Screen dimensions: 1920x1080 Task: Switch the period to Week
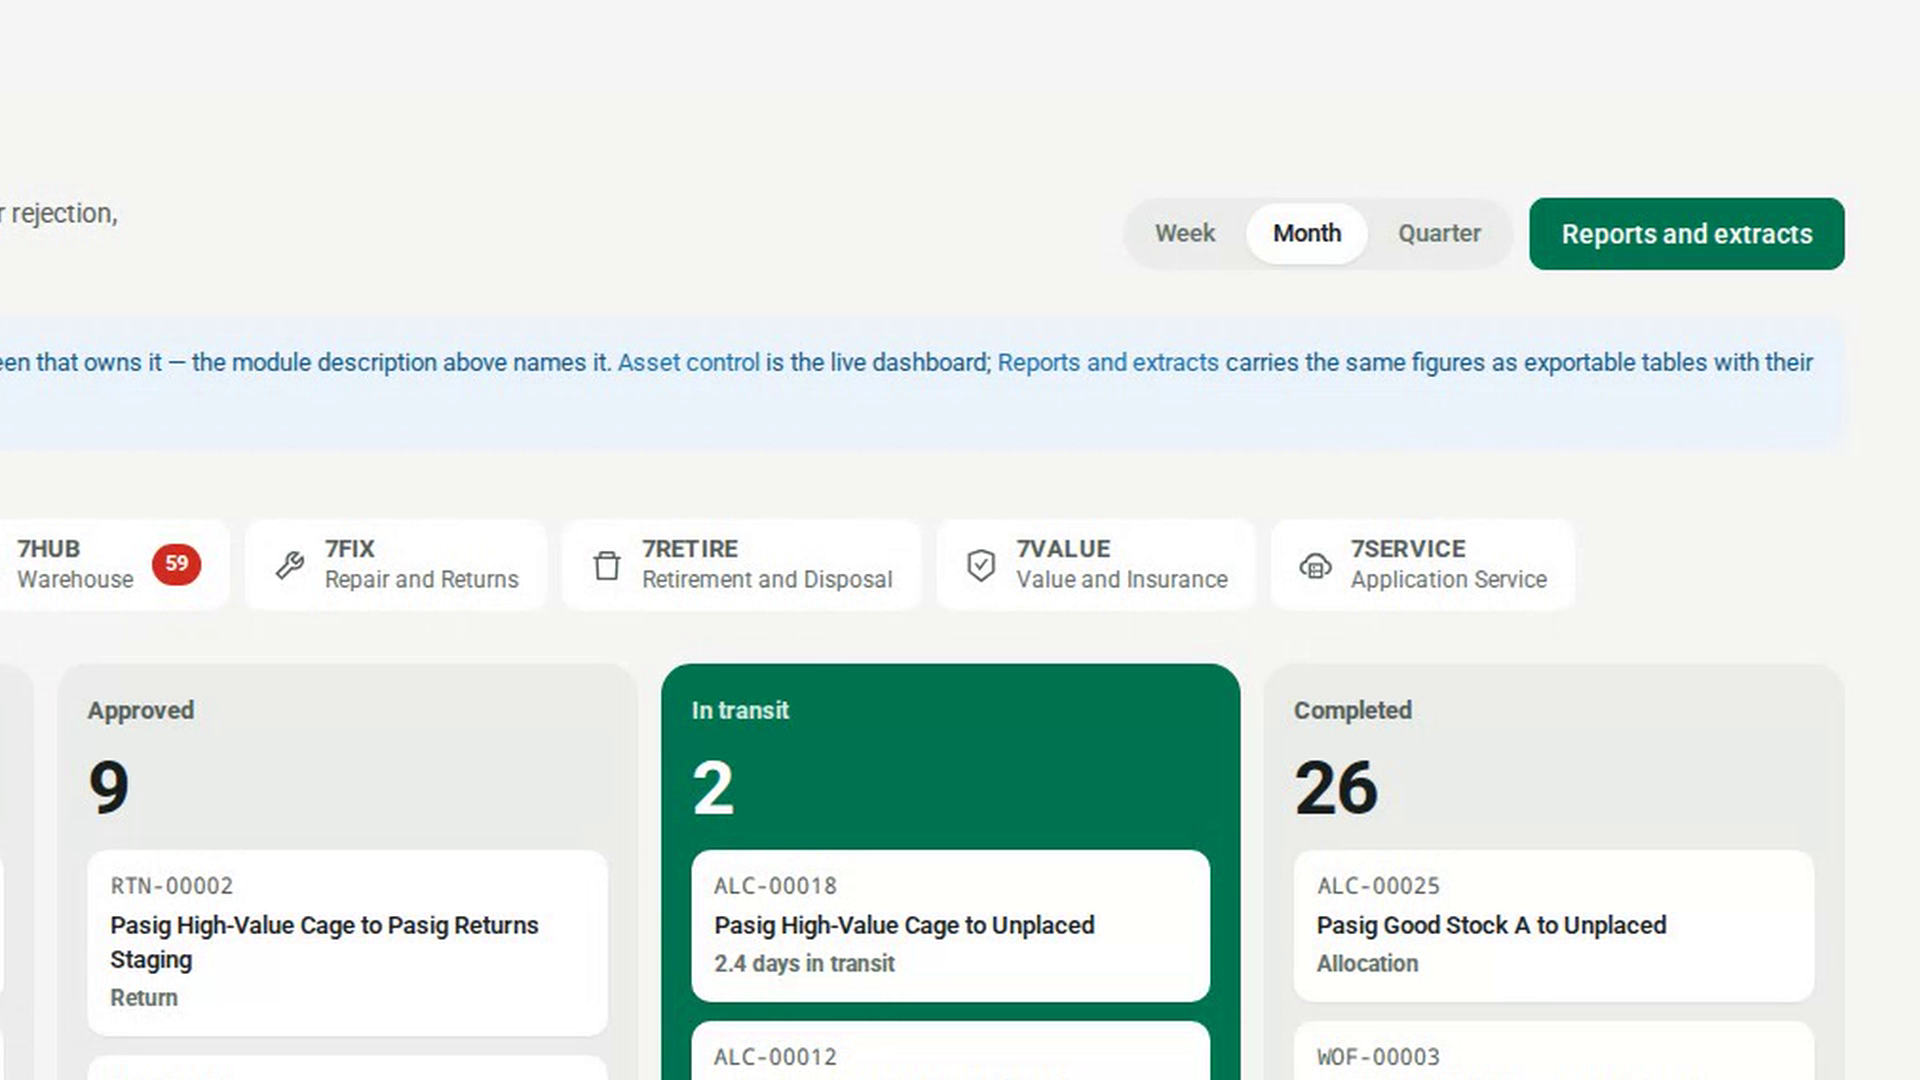coord(1185,233)
